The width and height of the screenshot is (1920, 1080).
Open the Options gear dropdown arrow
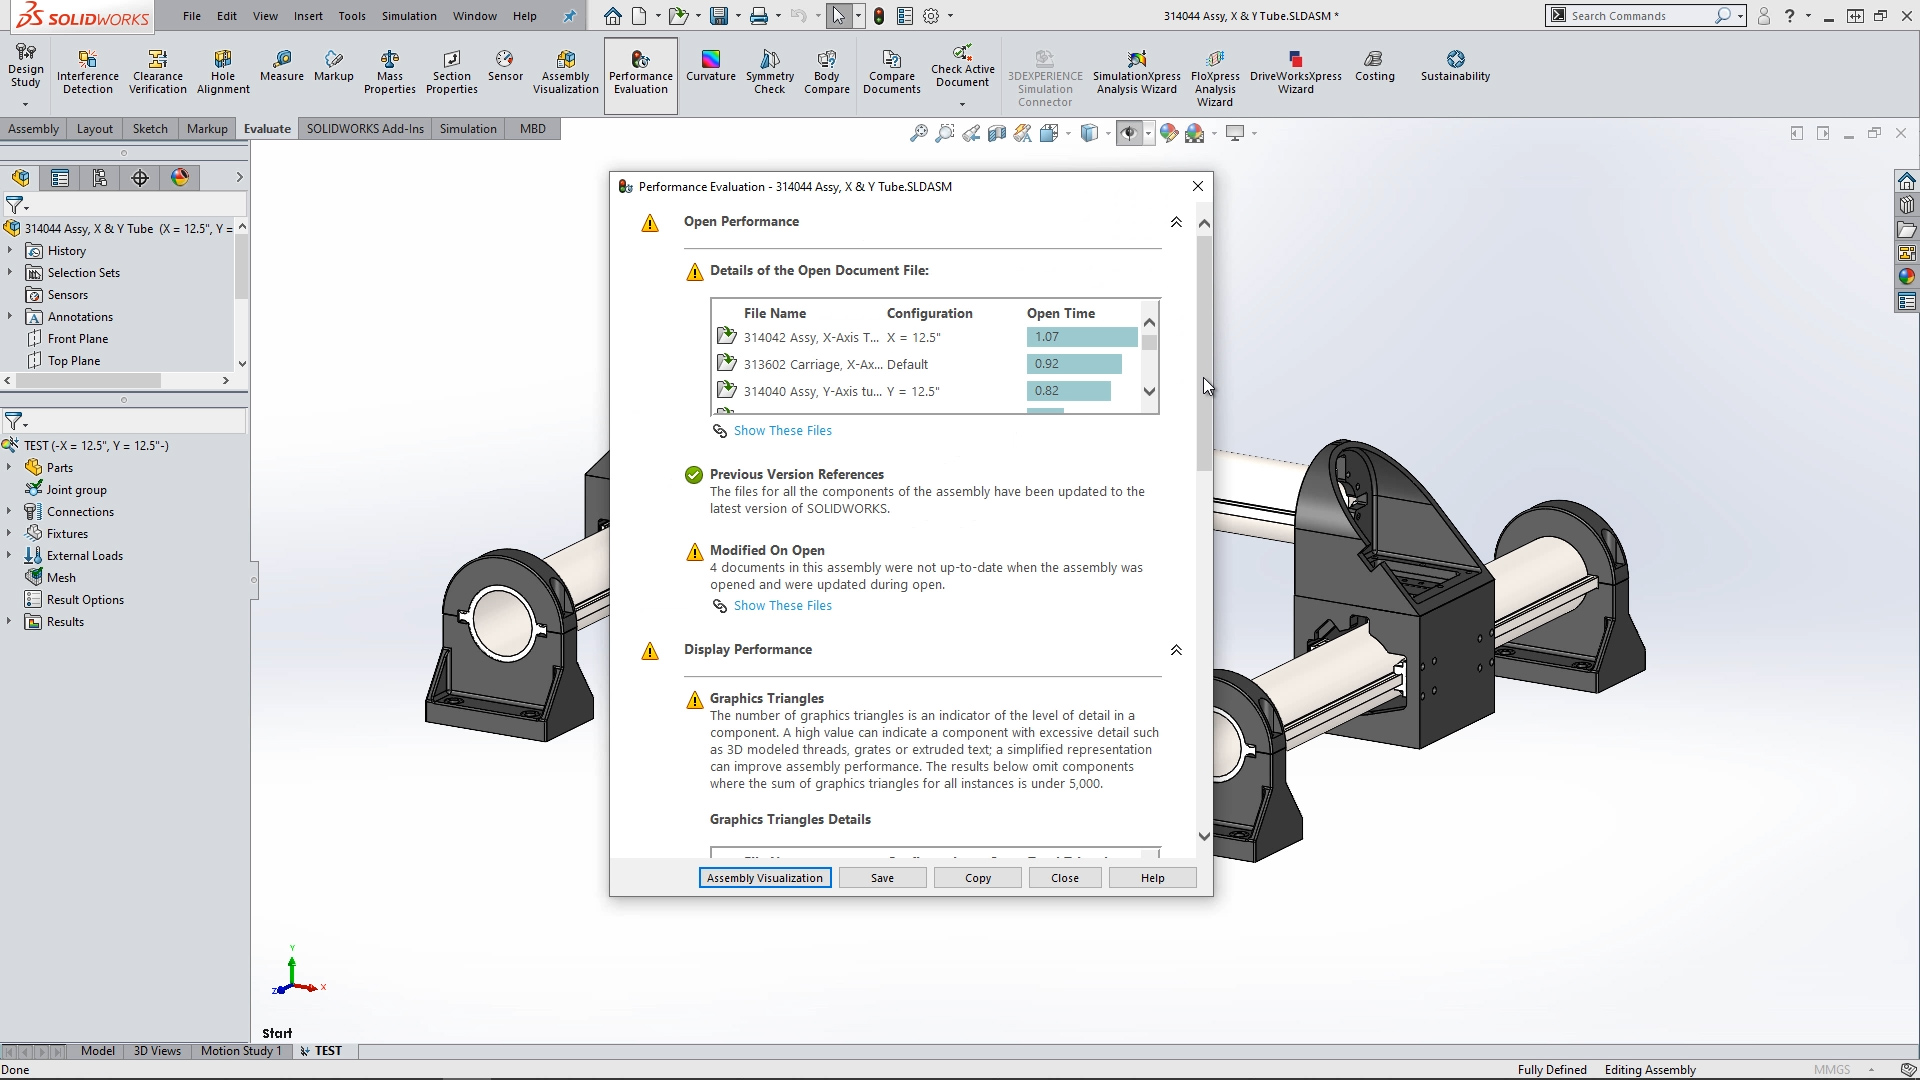(x=950, y=16)
